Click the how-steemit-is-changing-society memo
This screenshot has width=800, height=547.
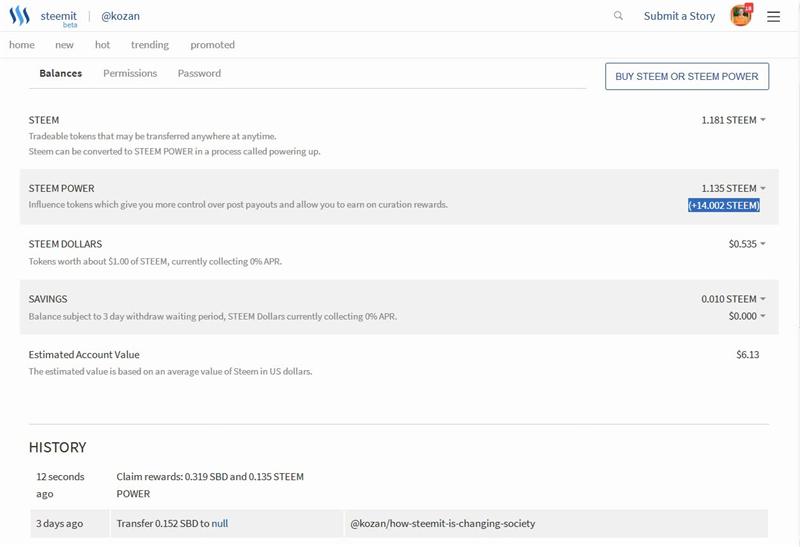(443, 524)
